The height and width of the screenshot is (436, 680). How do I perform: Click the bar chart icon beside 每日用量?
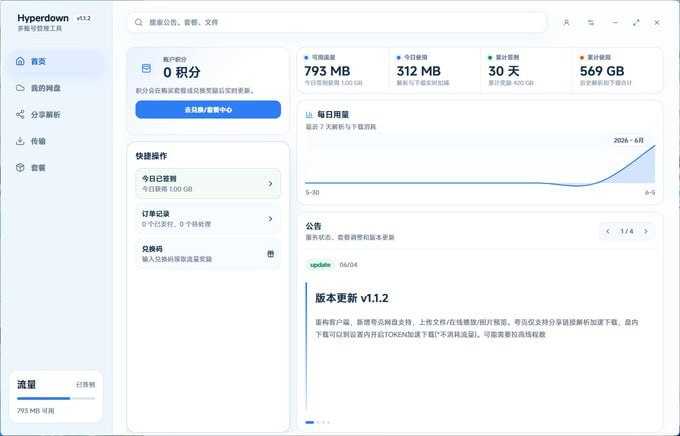click(x=309, y=115)
